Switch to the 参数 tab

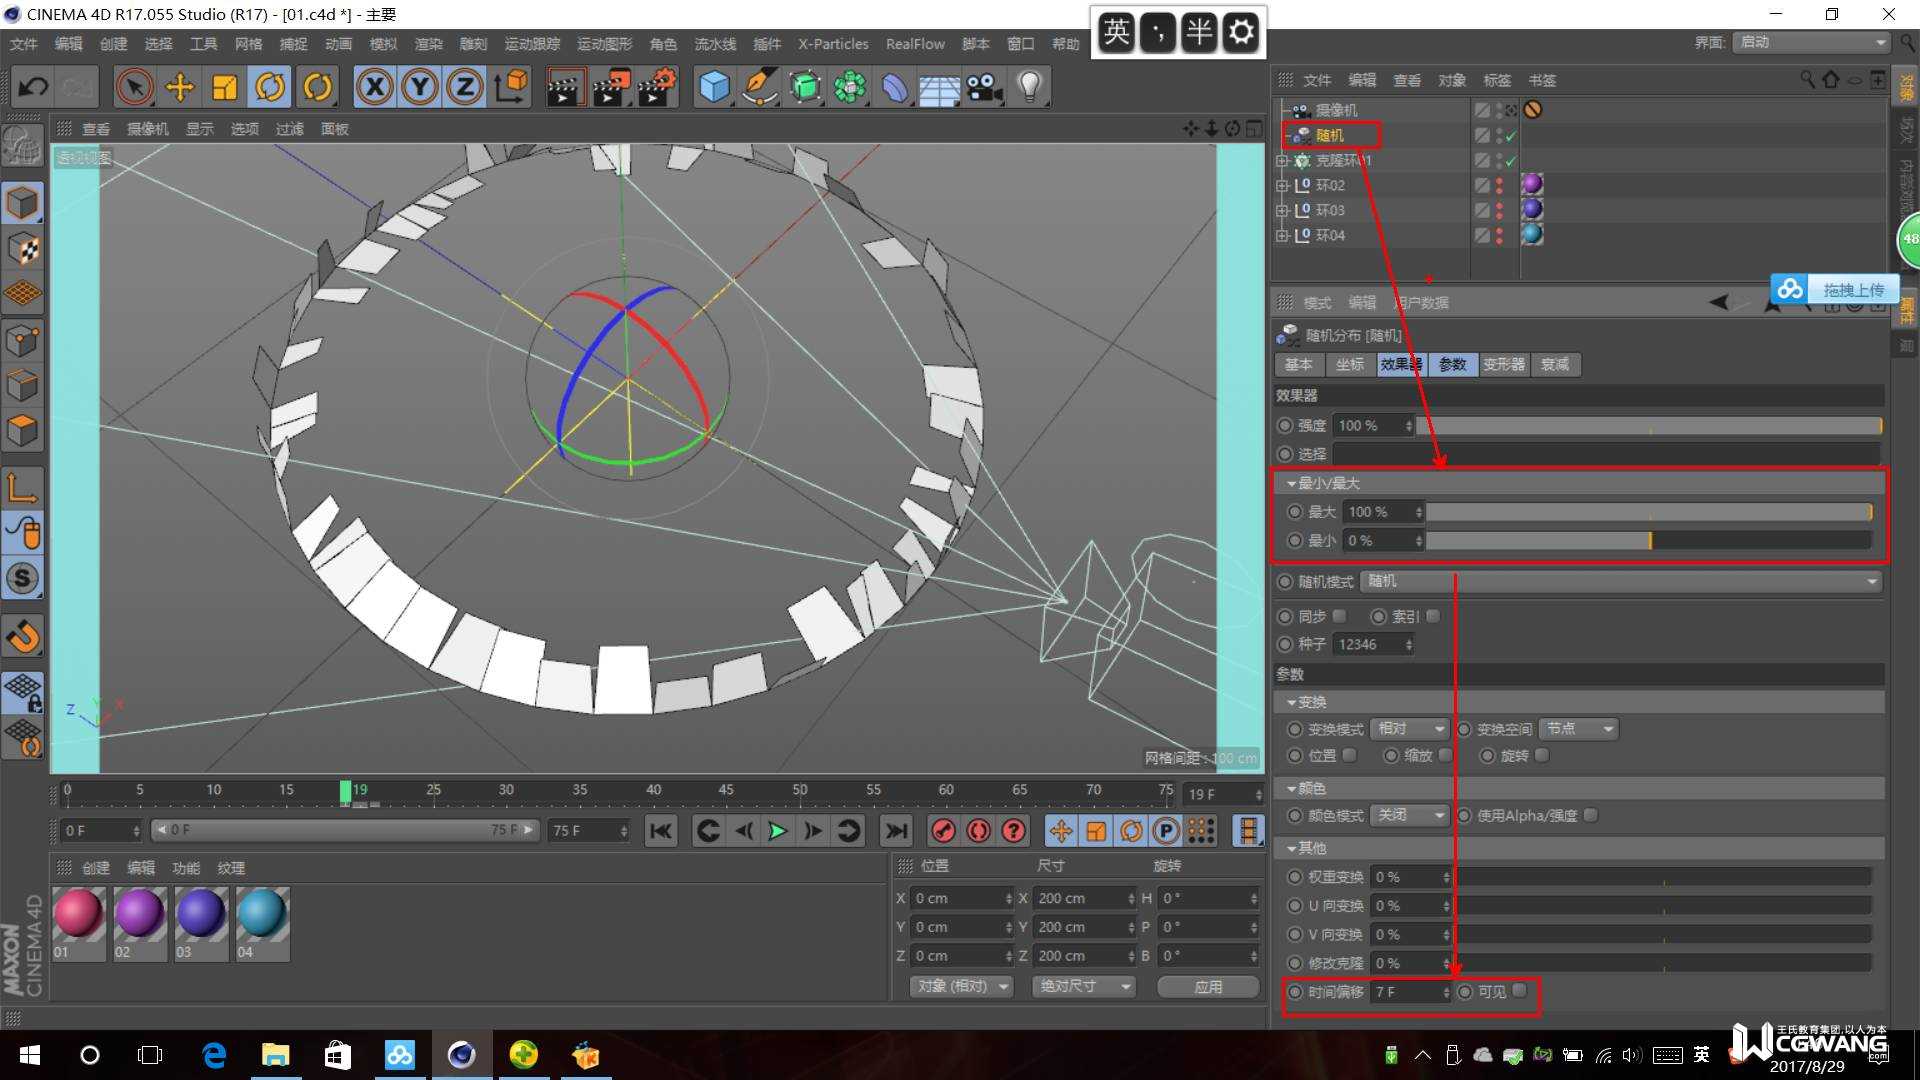pos(1452,364)
